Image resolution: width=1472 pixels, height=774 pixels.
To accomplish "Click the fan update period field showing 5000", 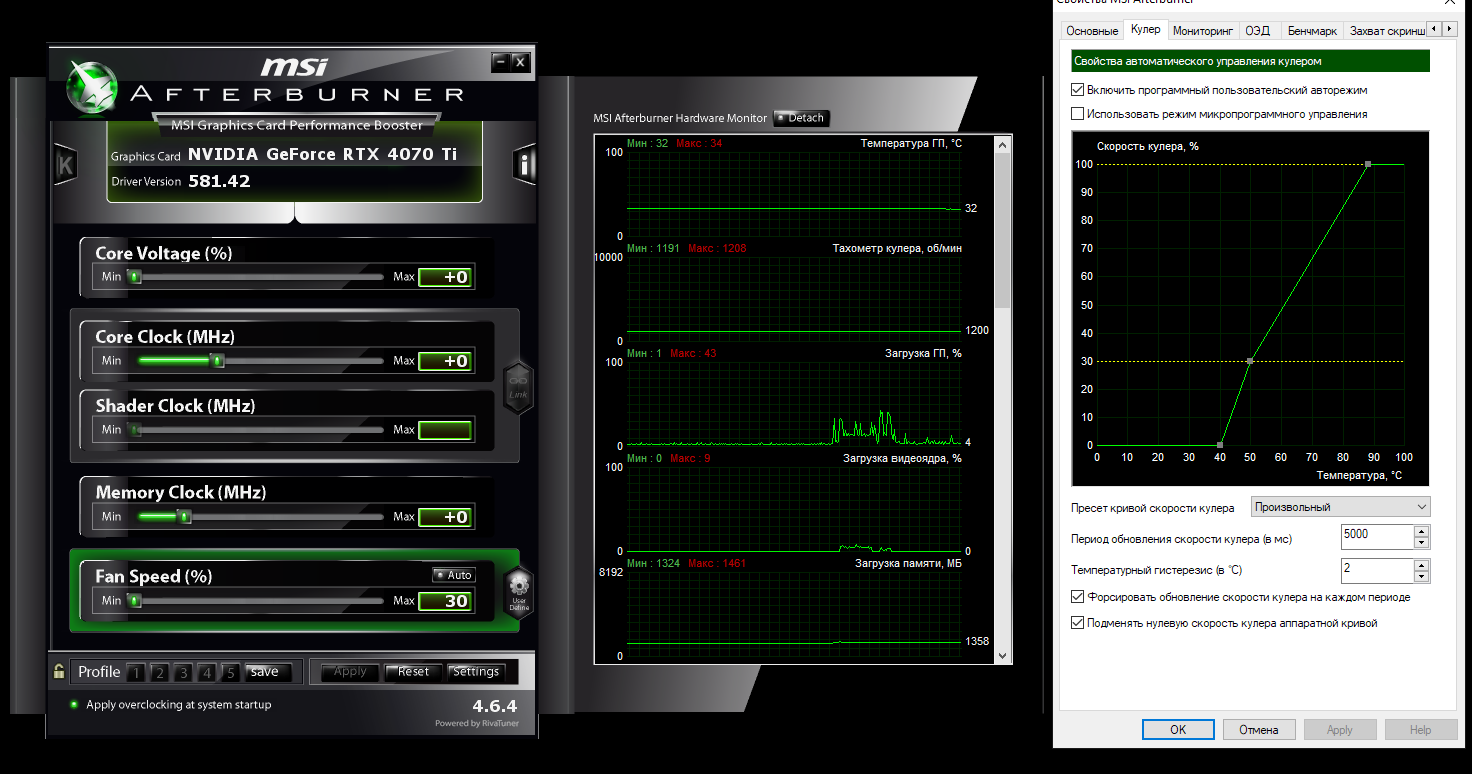I will (1377, 537).
